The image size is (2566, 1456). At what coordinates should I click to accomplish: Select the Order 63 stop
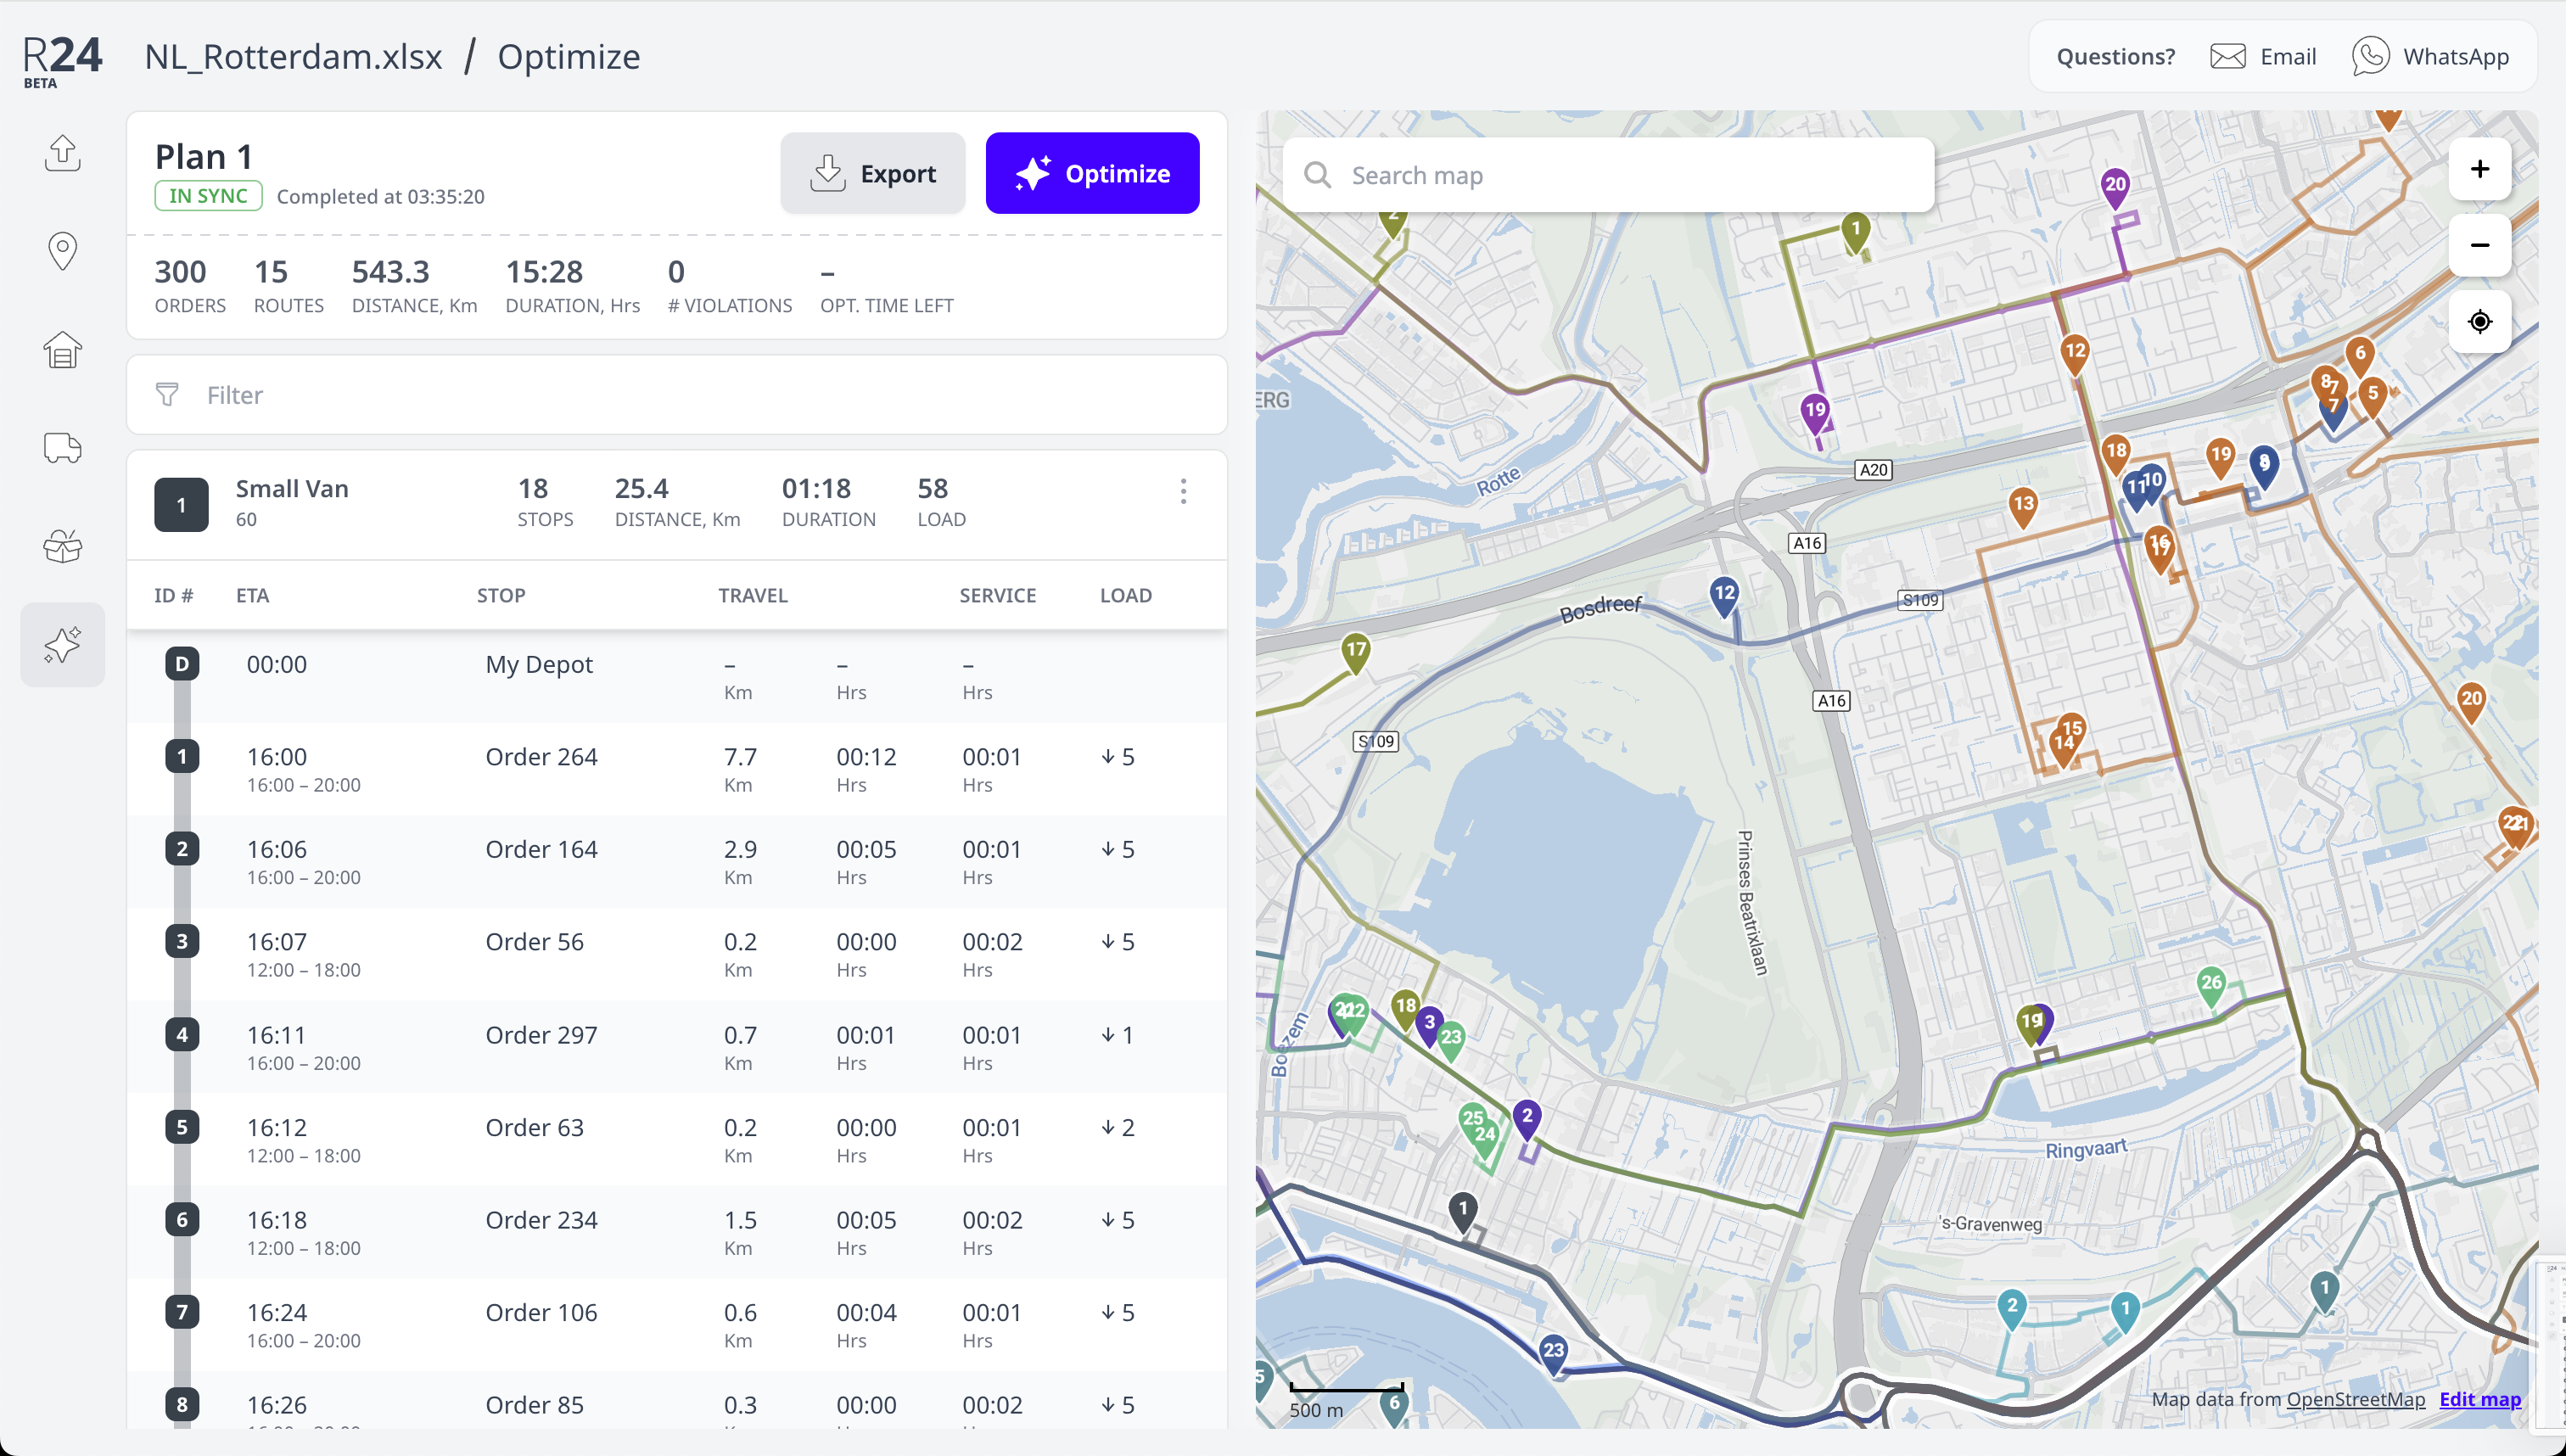click(677, 1140)
